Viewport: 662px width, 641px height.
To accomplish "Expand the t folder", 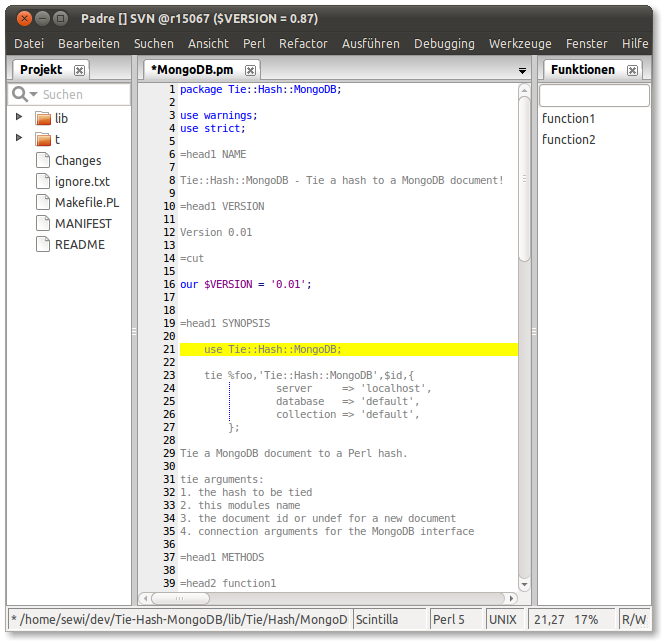I will click(19, 138).
